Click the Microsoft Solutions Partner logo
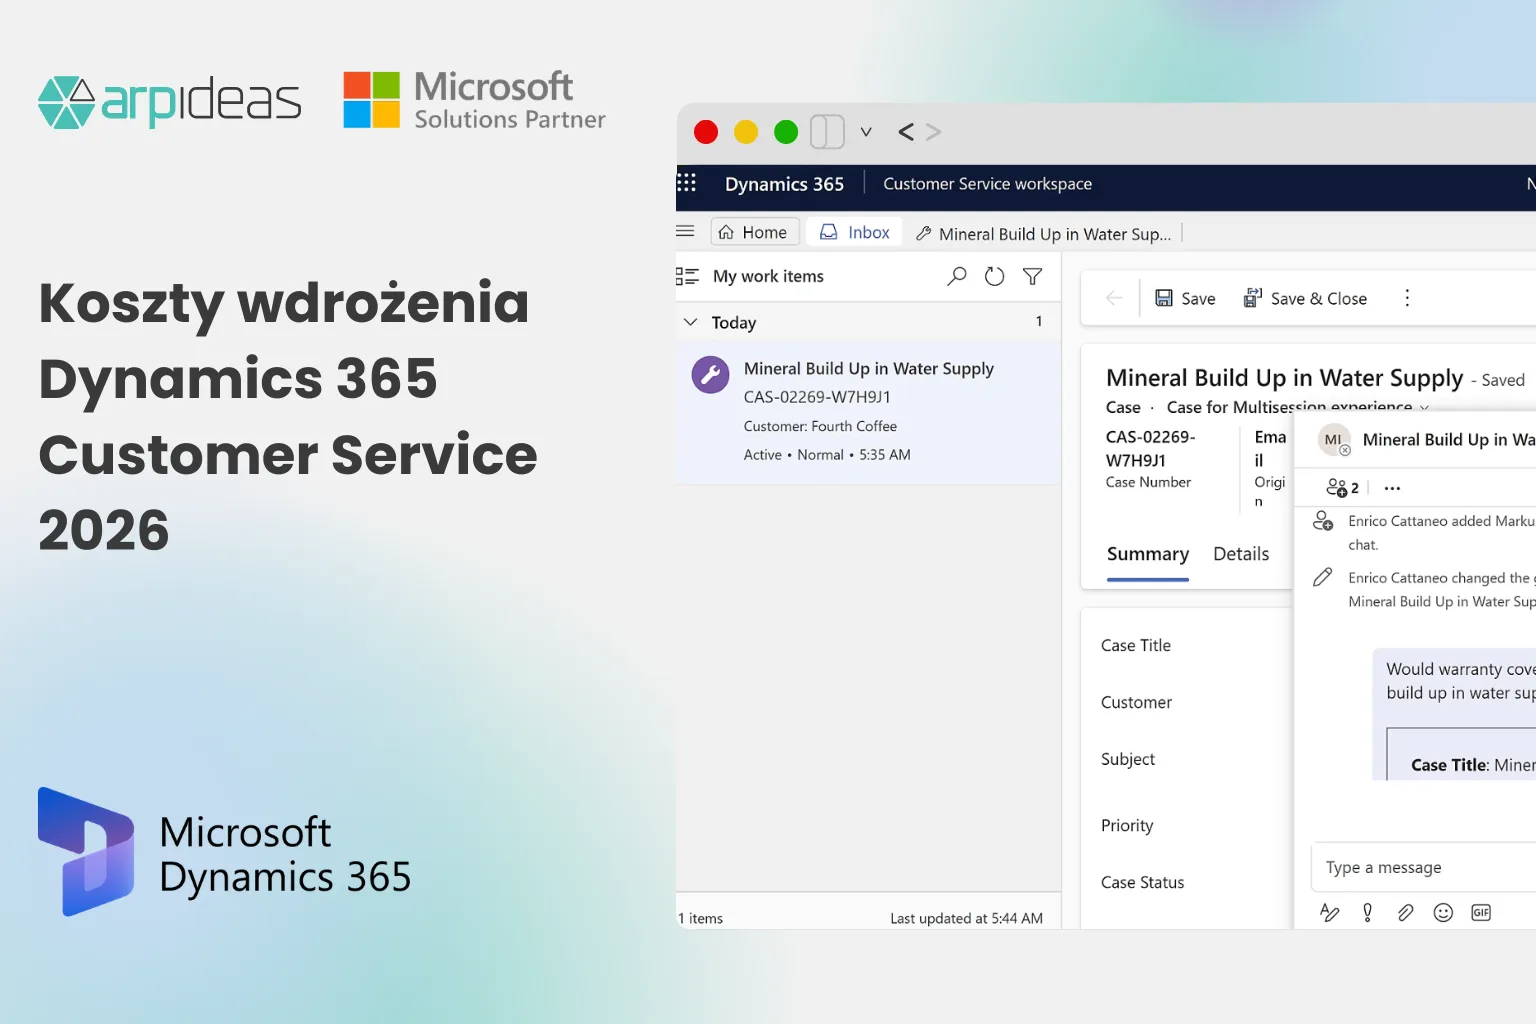 (x=474, y=100)
